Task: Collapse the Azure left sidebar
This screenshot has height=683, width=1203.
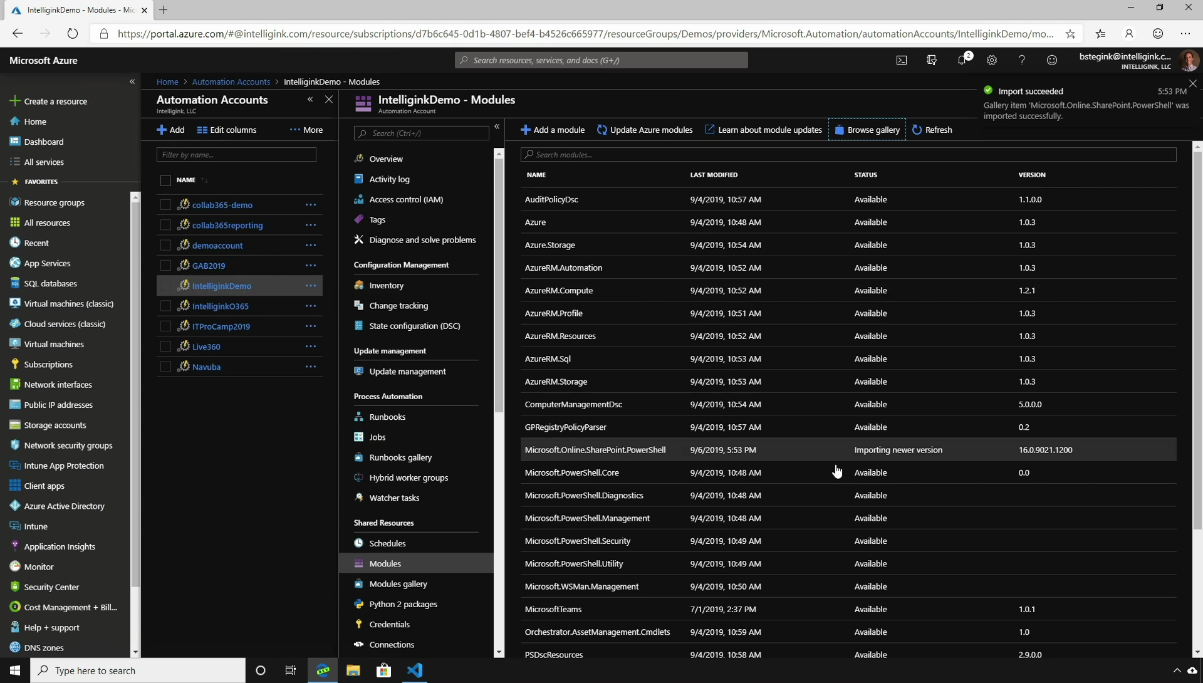Action: (132, 82)
